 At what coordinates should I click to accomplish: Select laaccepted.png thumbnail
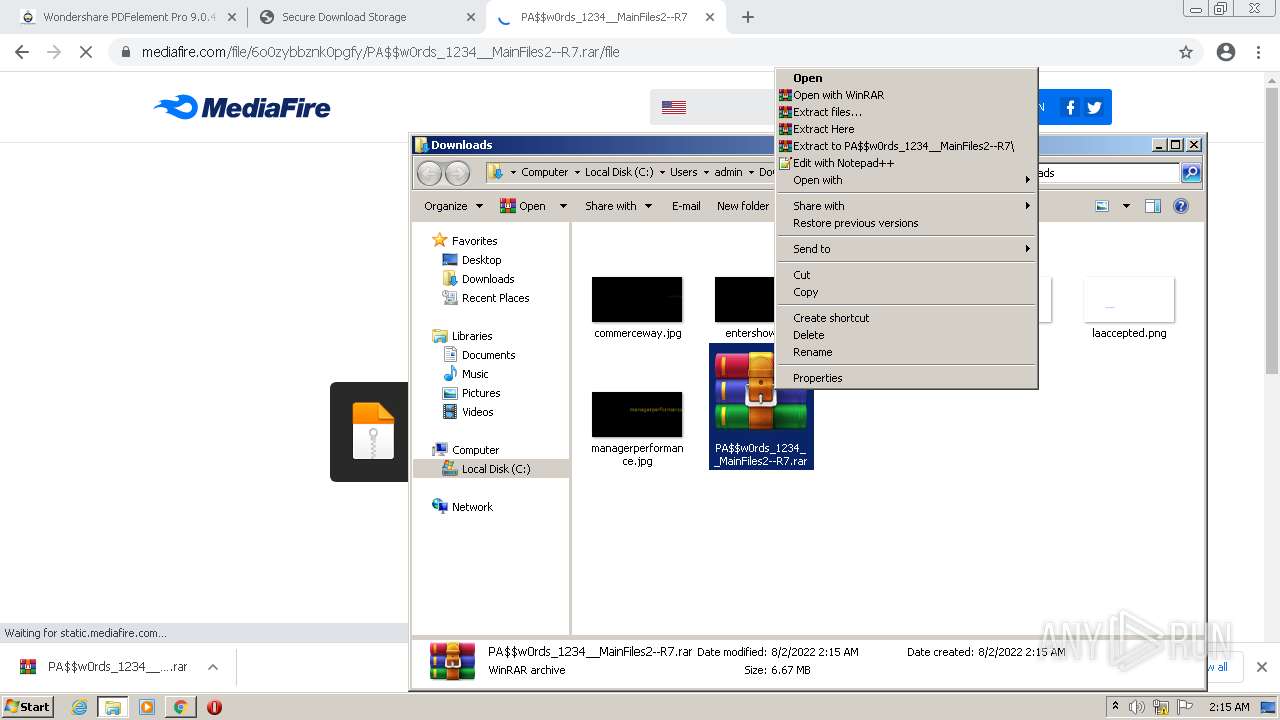coord(1129,300)
